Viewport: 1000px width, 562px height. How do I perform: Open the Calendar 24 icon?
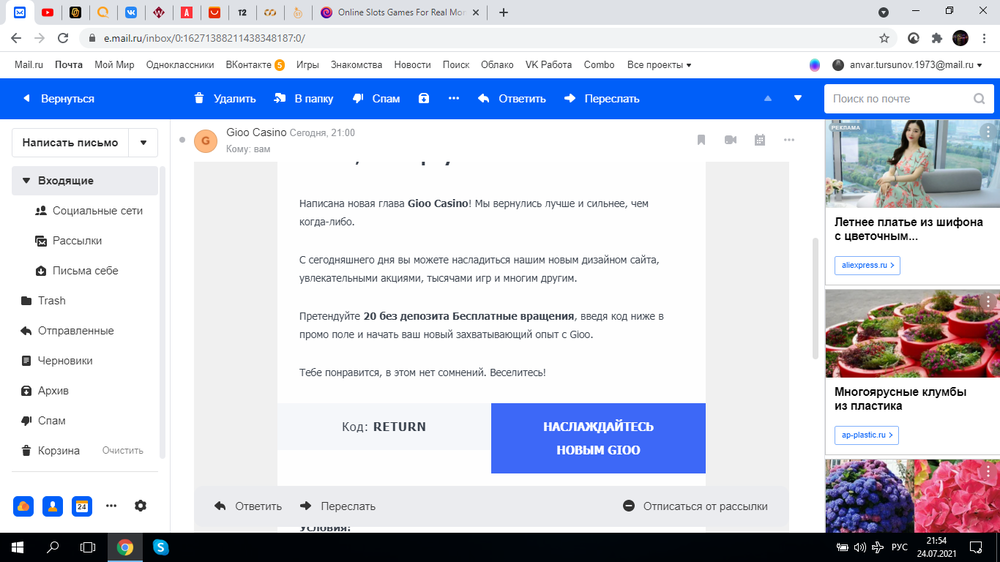(82, 506)
